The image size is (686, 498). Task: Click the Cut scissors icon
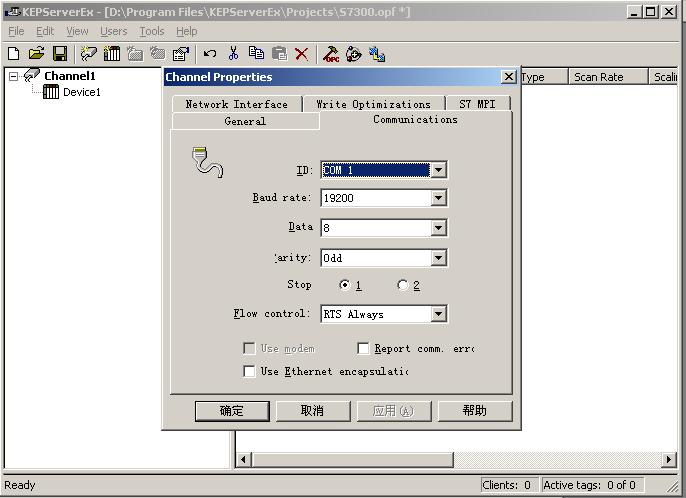tap(234, 54)
